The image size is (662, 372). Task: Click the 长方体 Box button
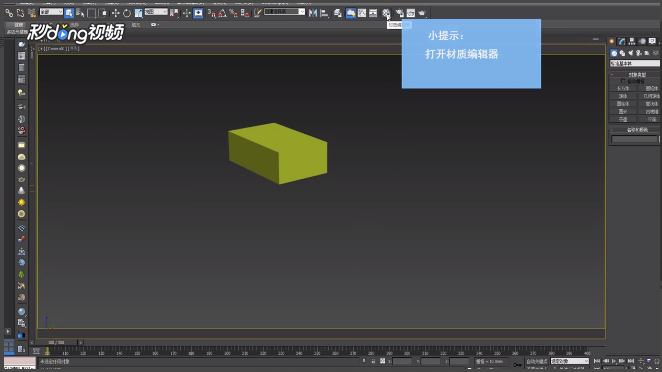(x=623, y=88)
